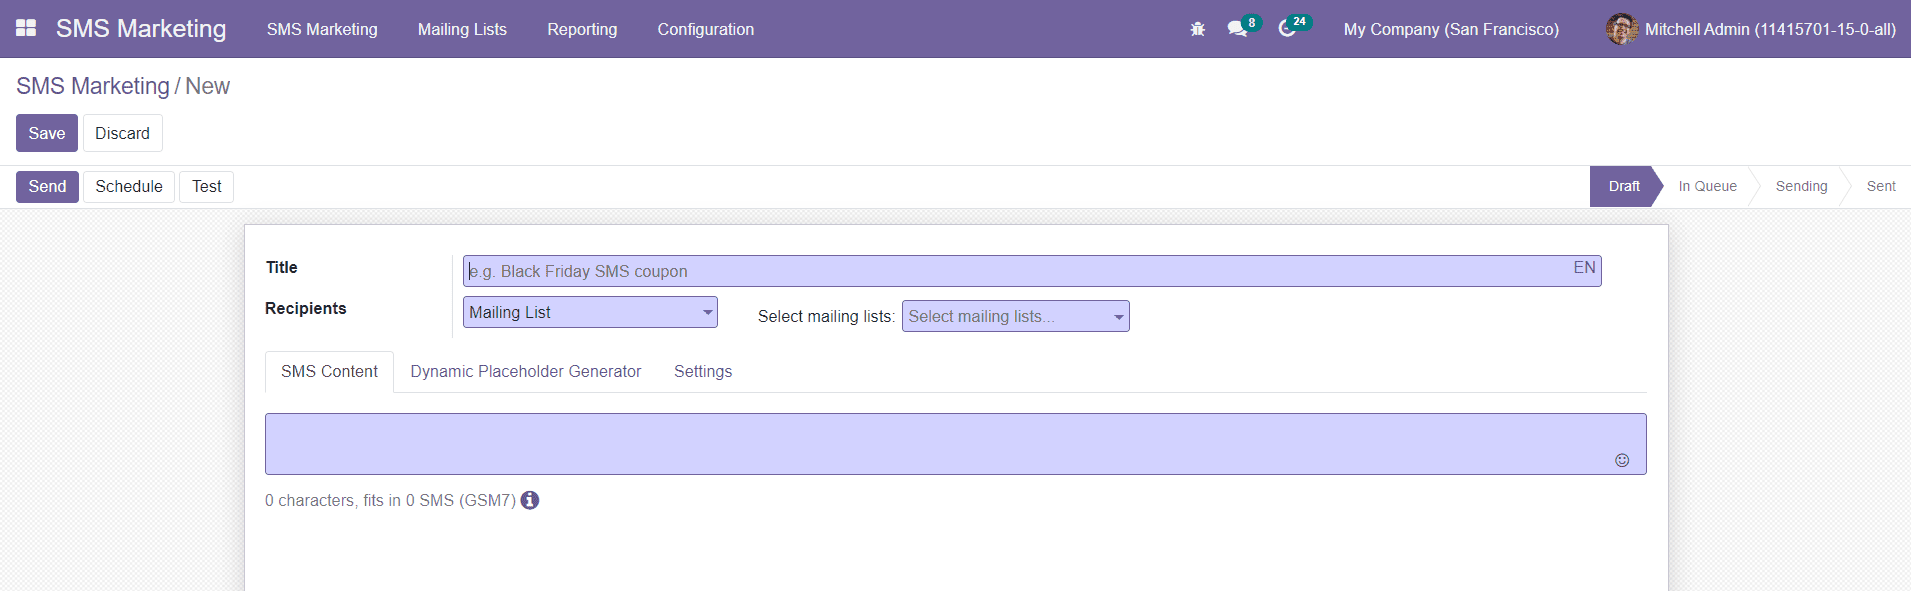Image resolution: width=1911 pixels, height=591 pixels.
Task: Click the SMS info circle icon
Action: (530, 500)
